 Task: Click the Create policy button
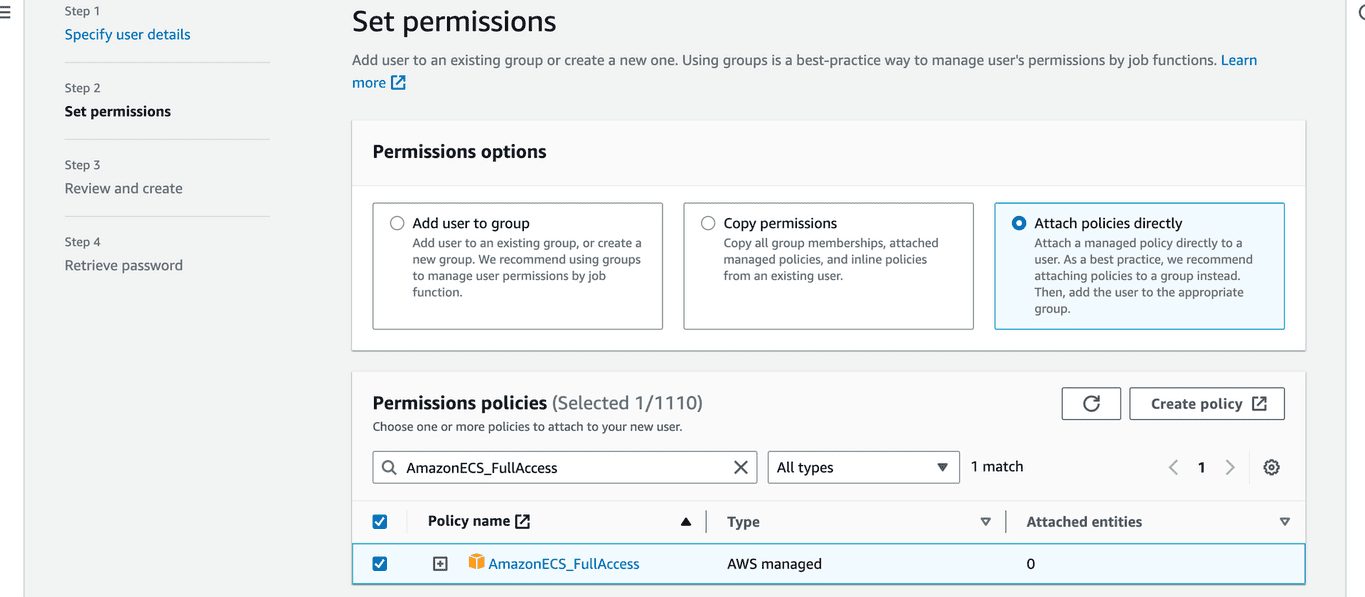point(1206,403)
